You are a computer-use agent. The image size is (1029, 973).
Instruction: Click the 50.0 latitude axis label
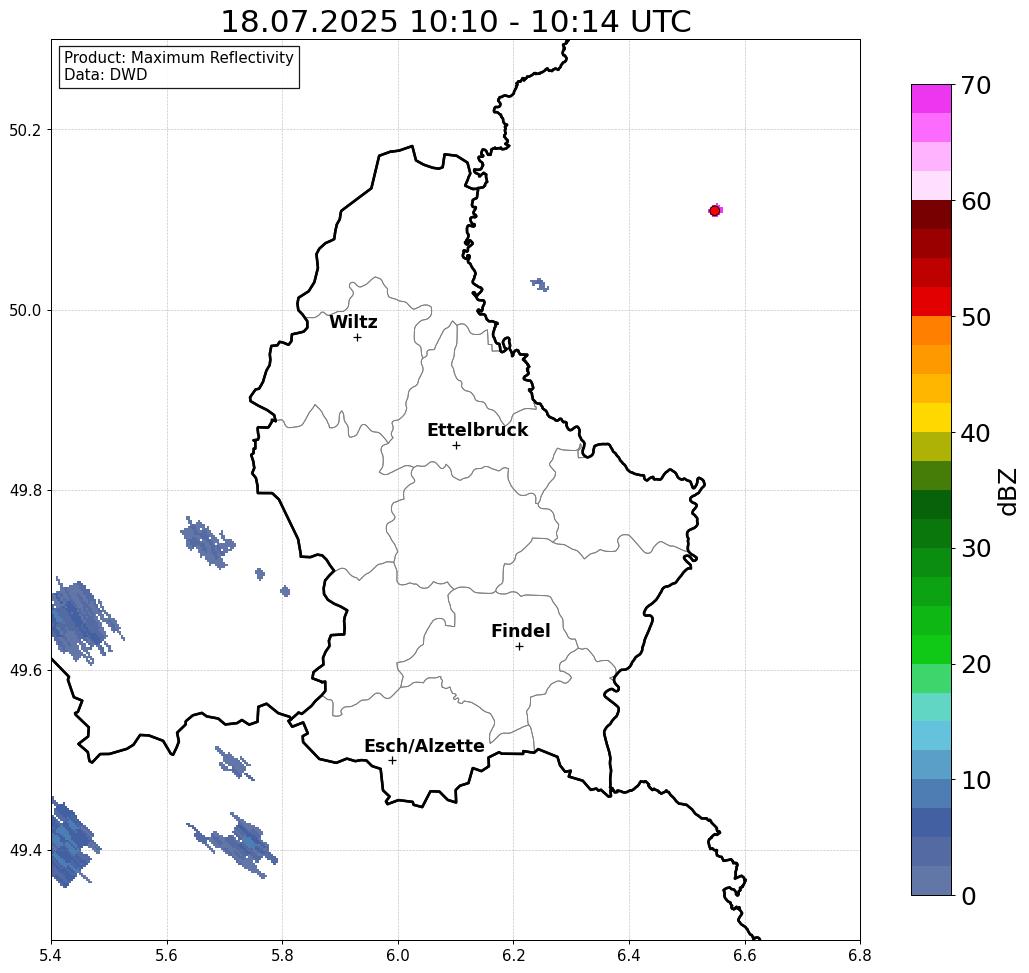(25, 310)
